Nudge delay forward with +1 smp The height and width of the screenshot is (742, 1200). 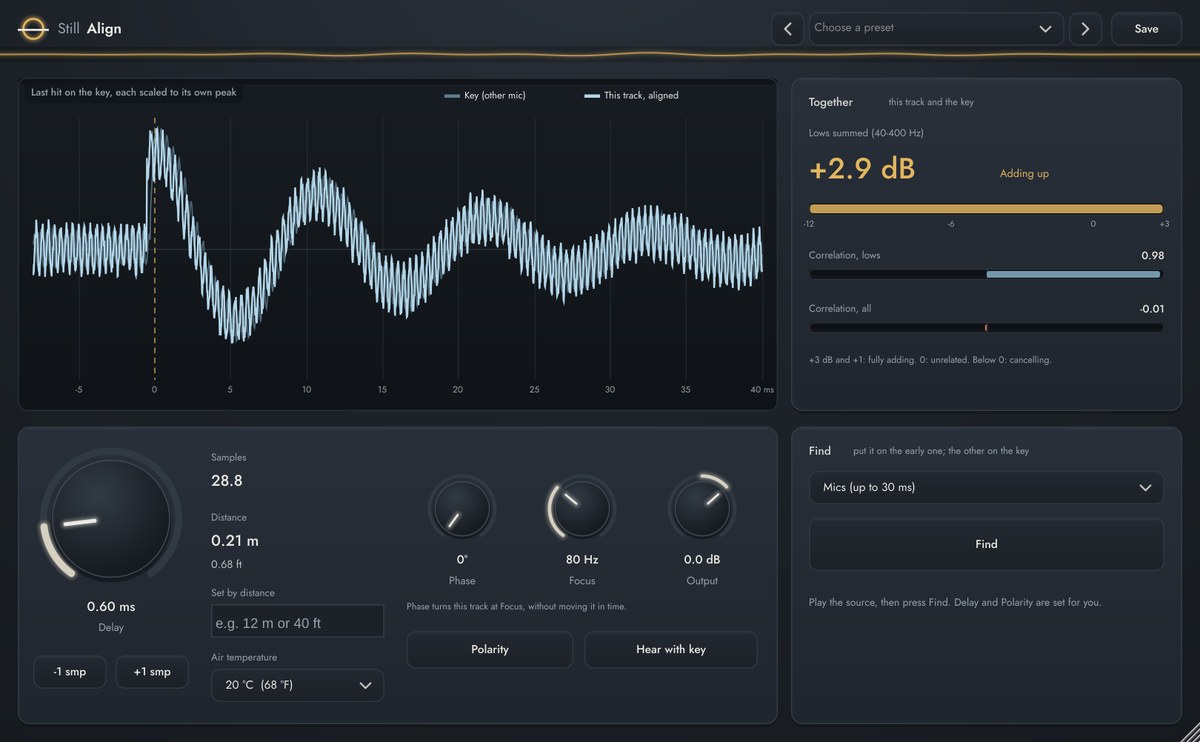tap(152, 672)
